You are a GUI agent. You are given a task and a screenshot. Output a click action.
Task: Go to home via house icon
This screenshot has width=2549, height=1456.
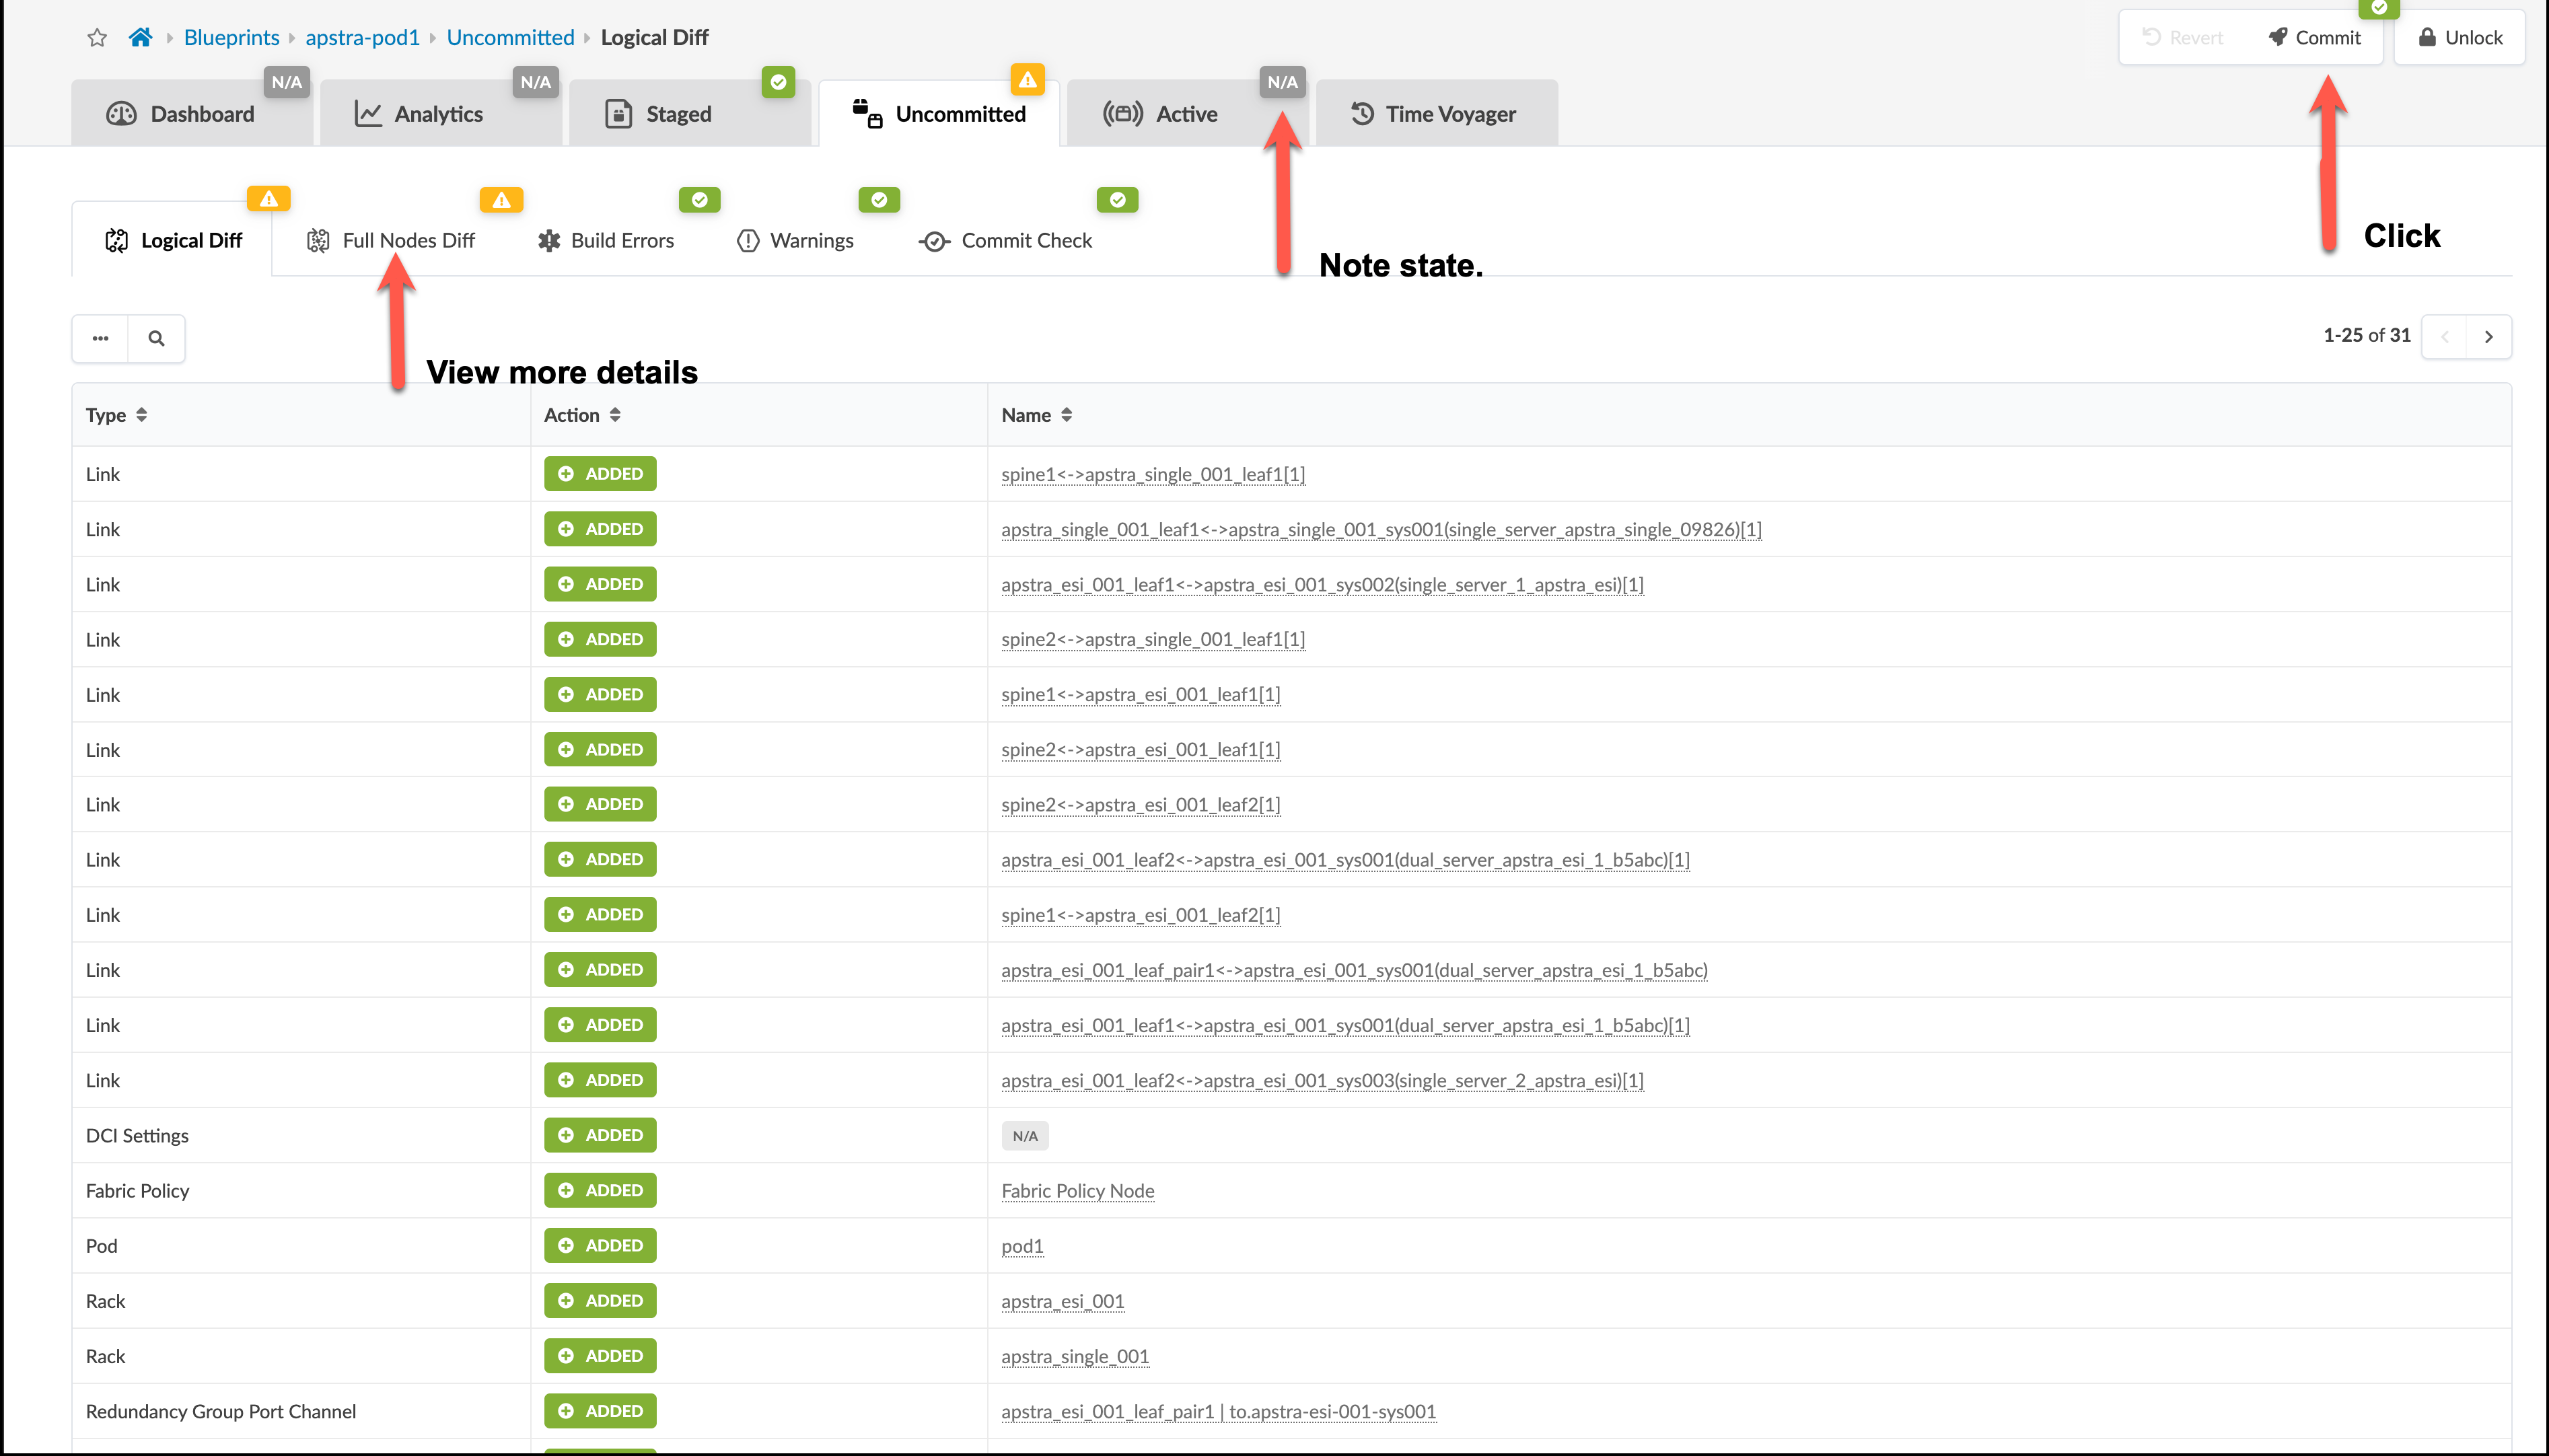140,38
